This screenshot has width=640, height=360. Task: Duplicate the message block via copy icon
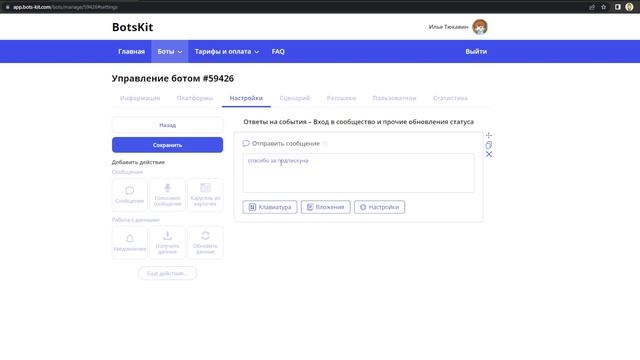pos(489,145)
